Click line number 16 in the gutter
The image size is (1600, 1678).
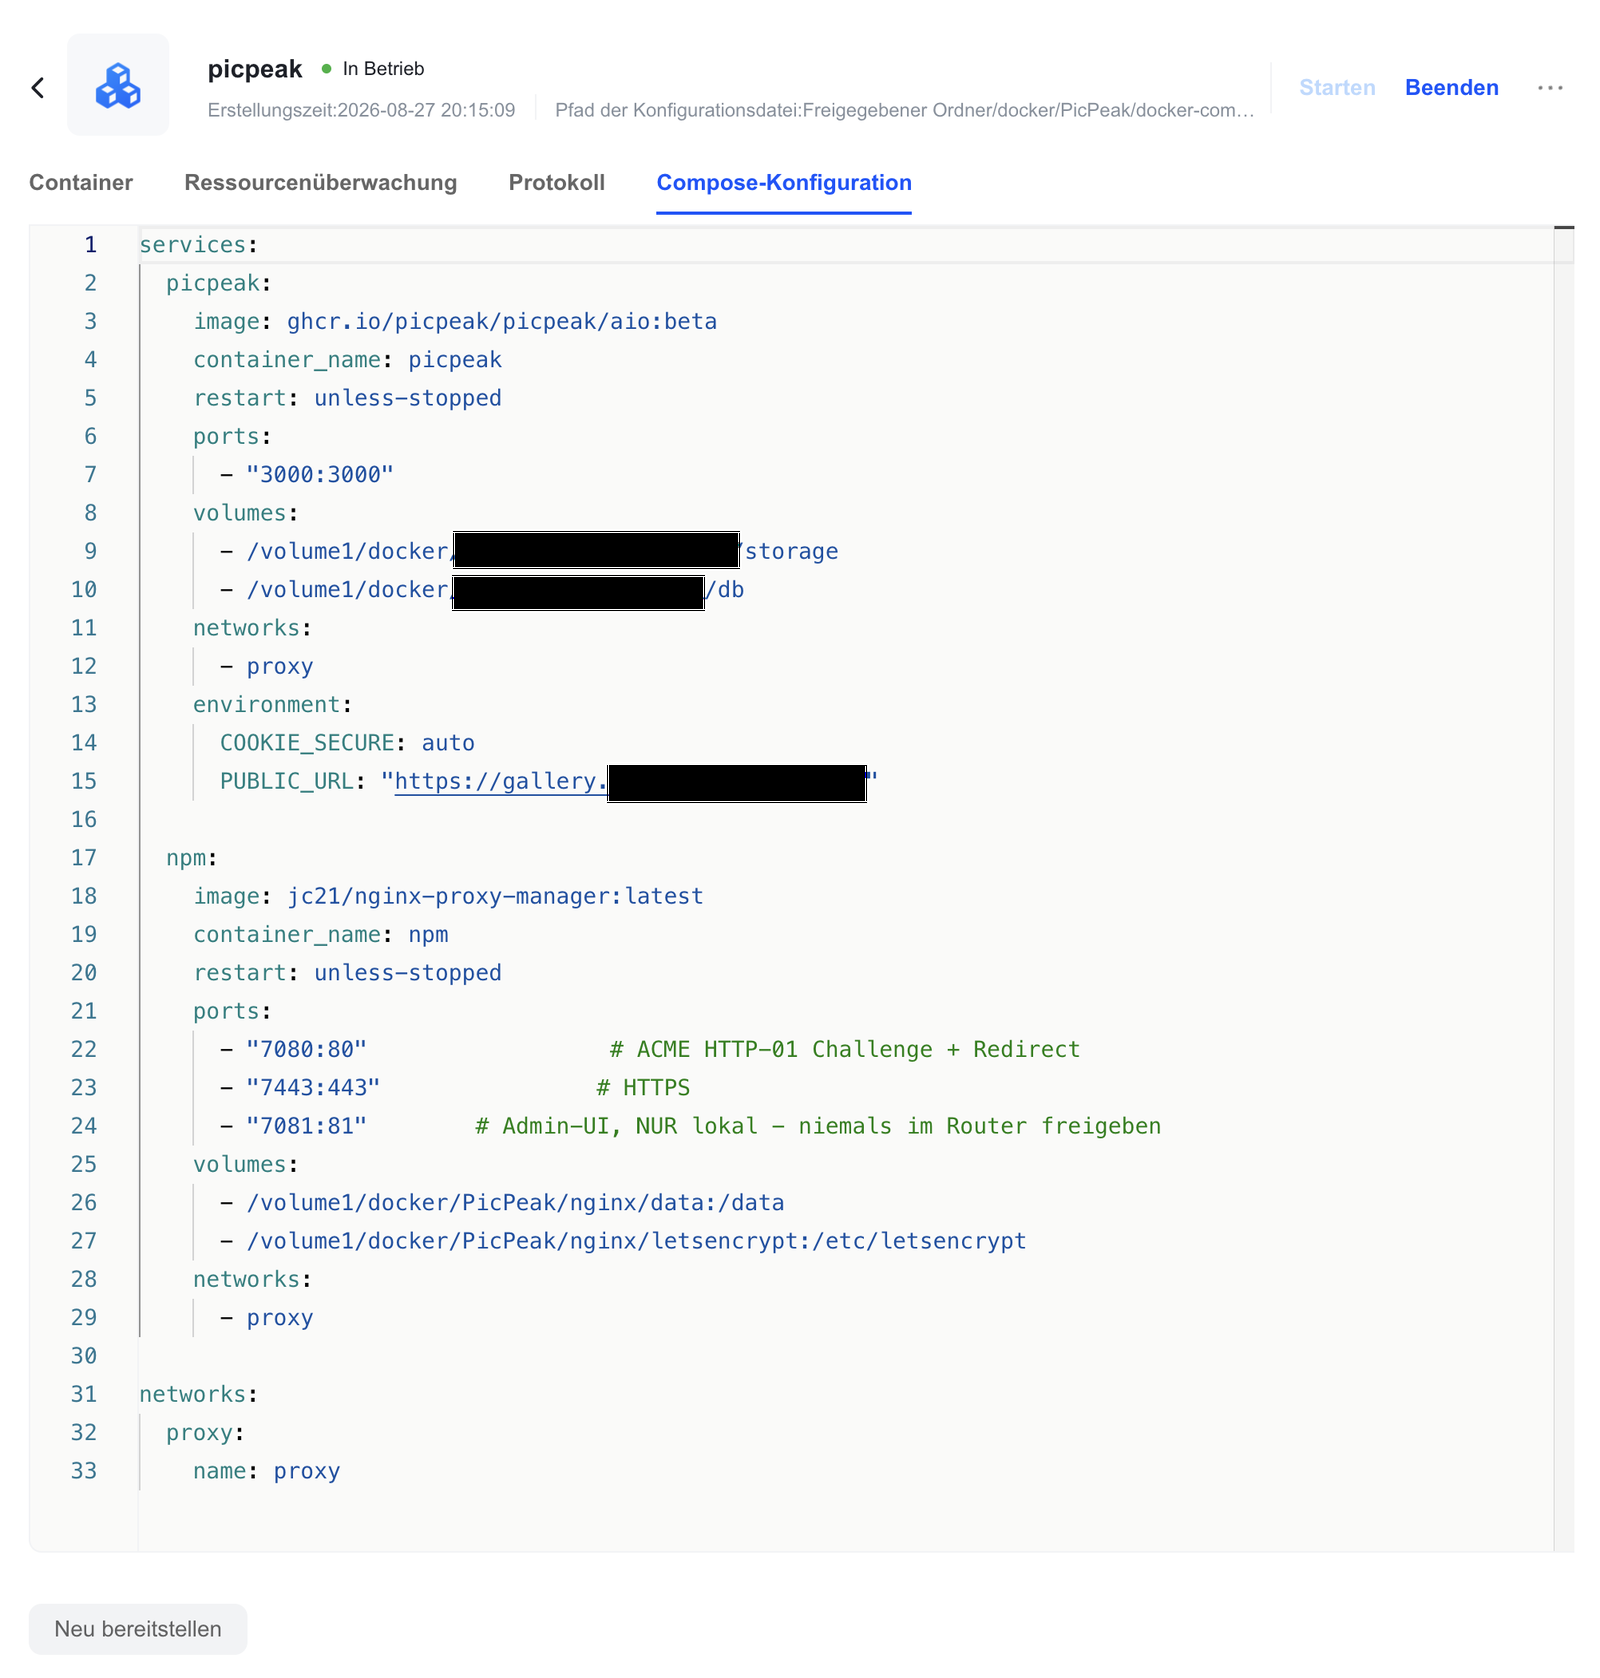pos(84,820)
